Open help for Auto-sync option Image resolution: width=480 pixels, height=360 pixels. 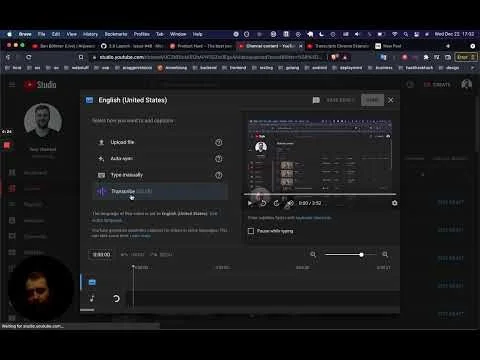tap(219, 159)
